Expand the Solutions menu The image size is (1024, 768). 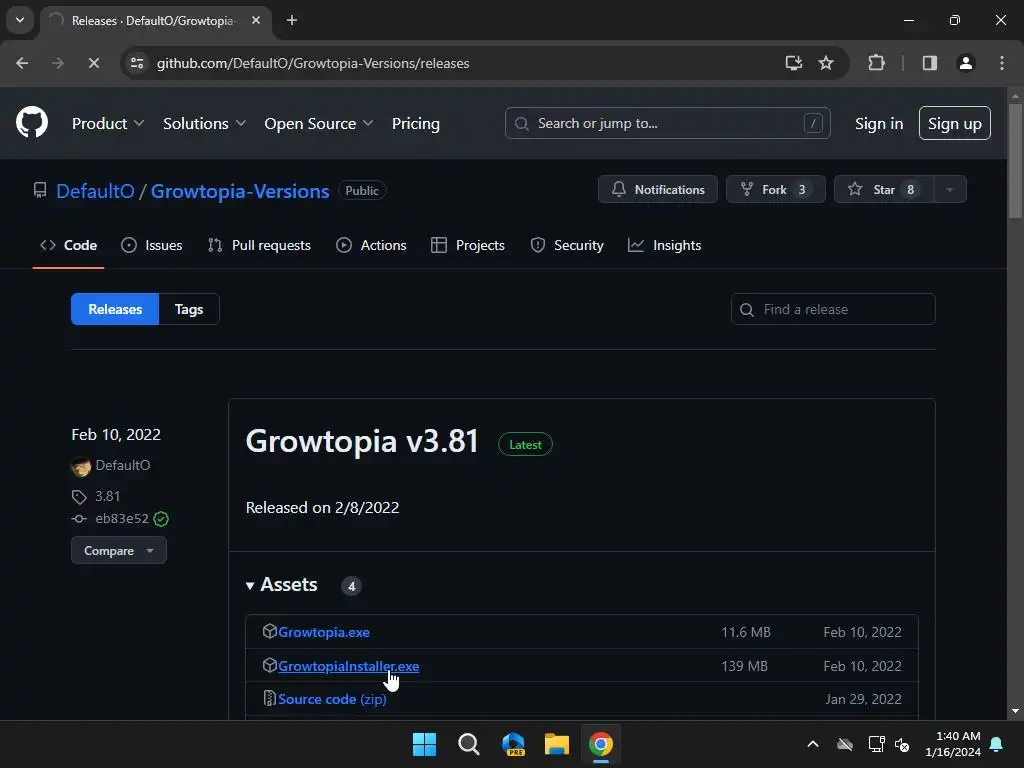tap(204, 123)
